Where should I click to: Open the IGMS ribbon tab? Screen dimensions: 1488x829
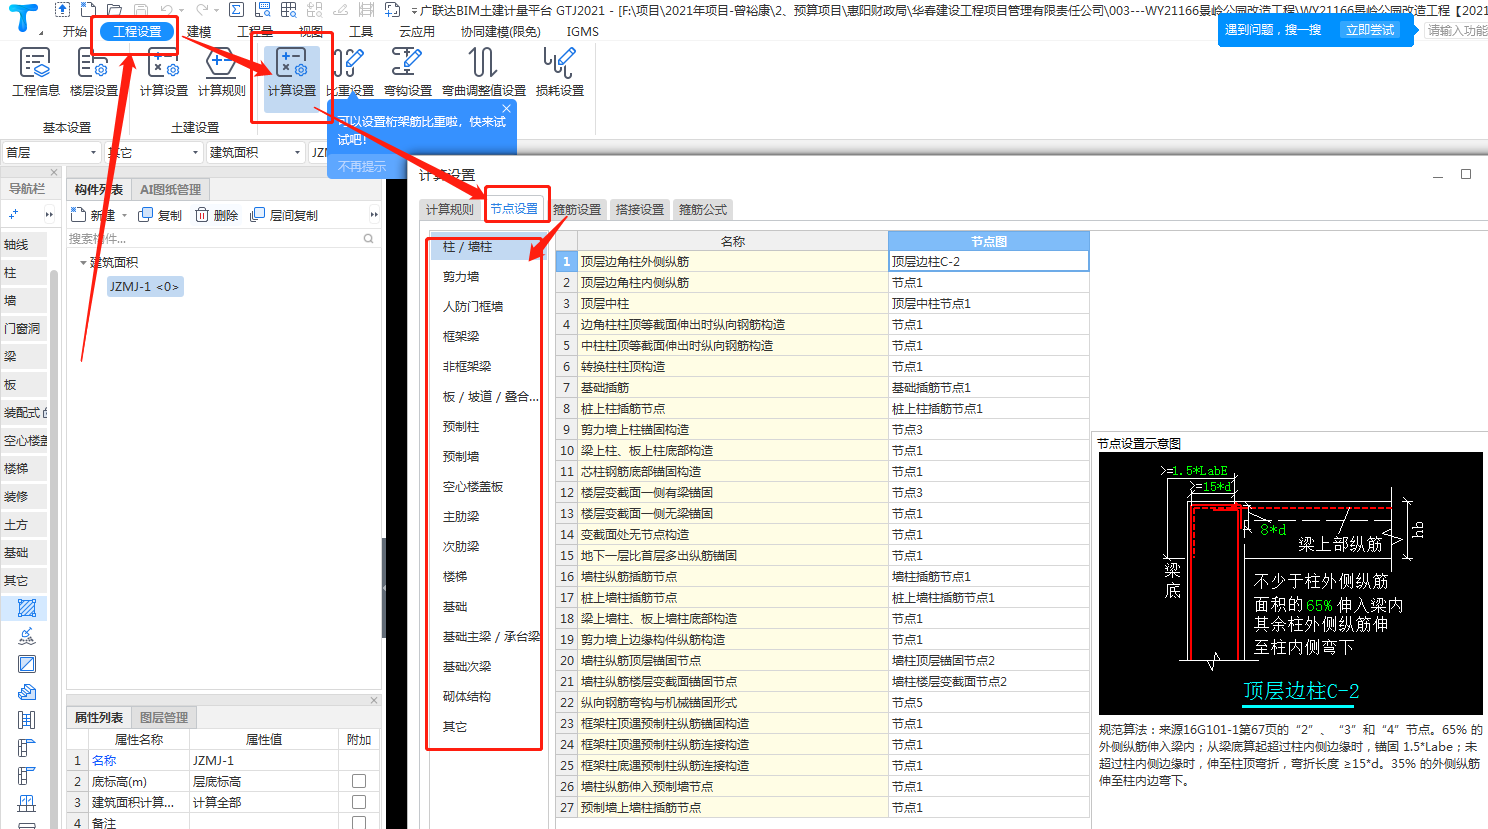pos(583,32)
